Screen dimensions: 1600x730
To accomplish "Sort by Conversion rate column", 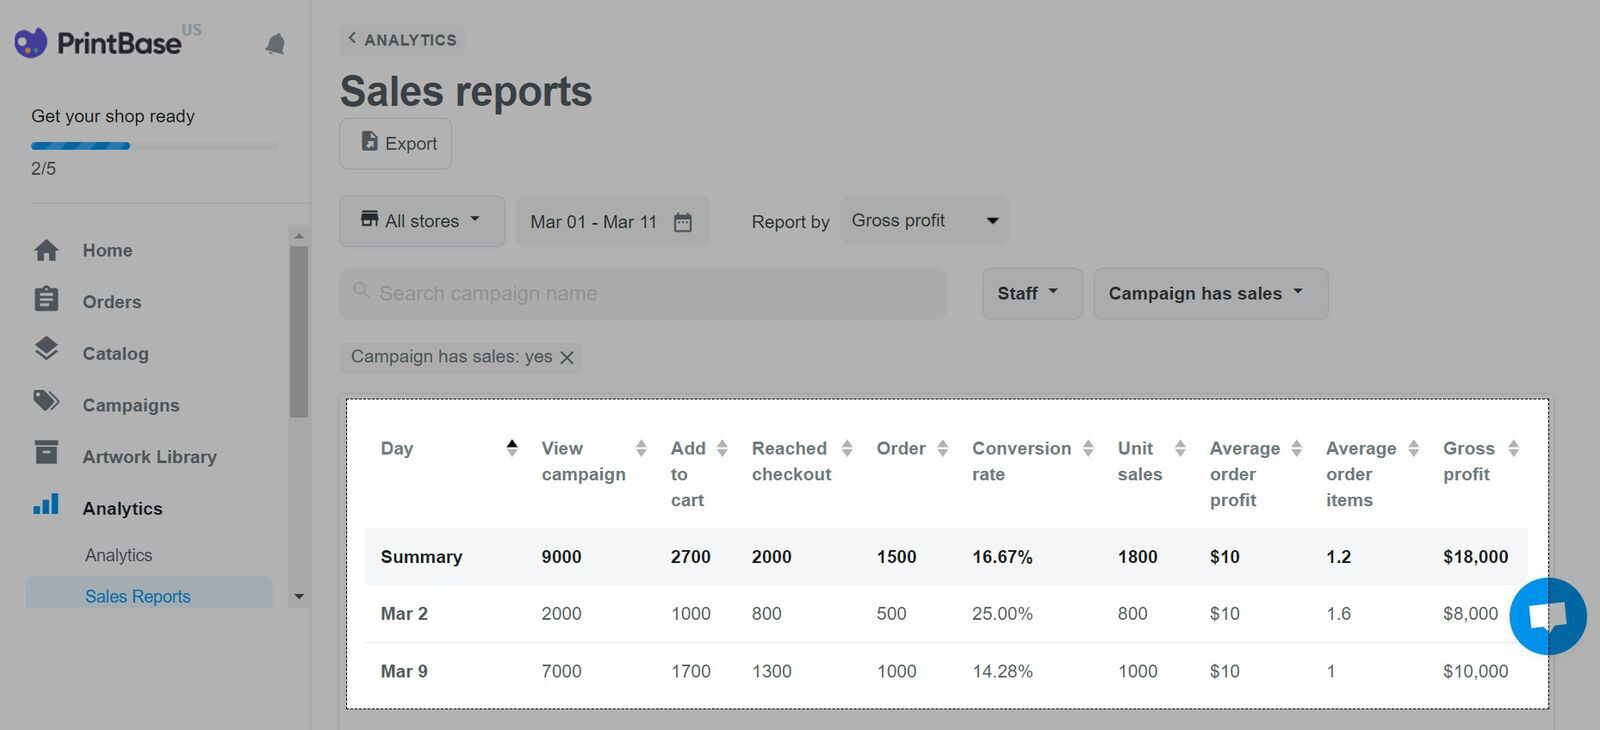I will coord(1088,448).
